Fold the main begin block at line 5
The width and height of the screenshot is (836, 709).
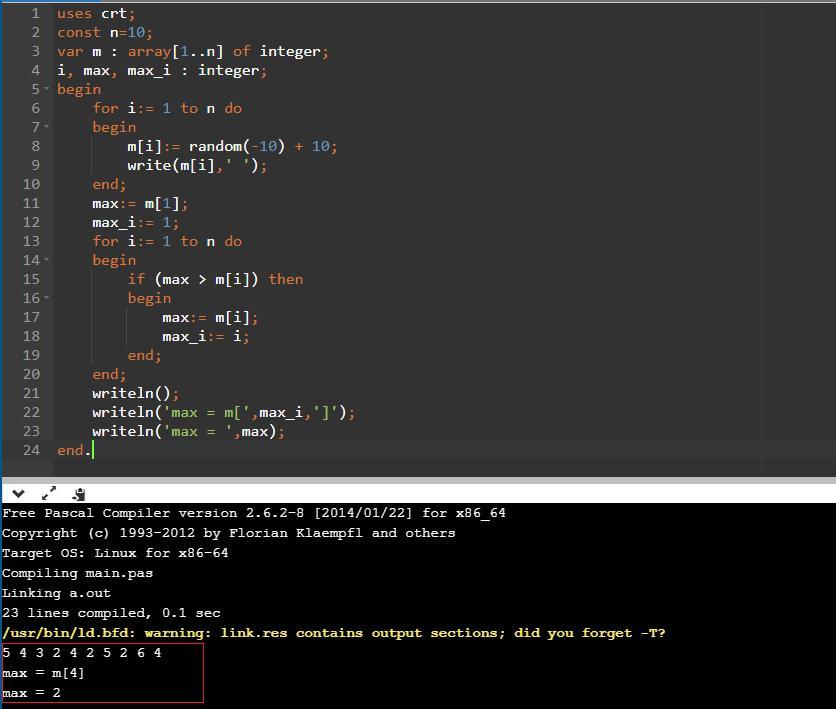[x=46, y=89]
